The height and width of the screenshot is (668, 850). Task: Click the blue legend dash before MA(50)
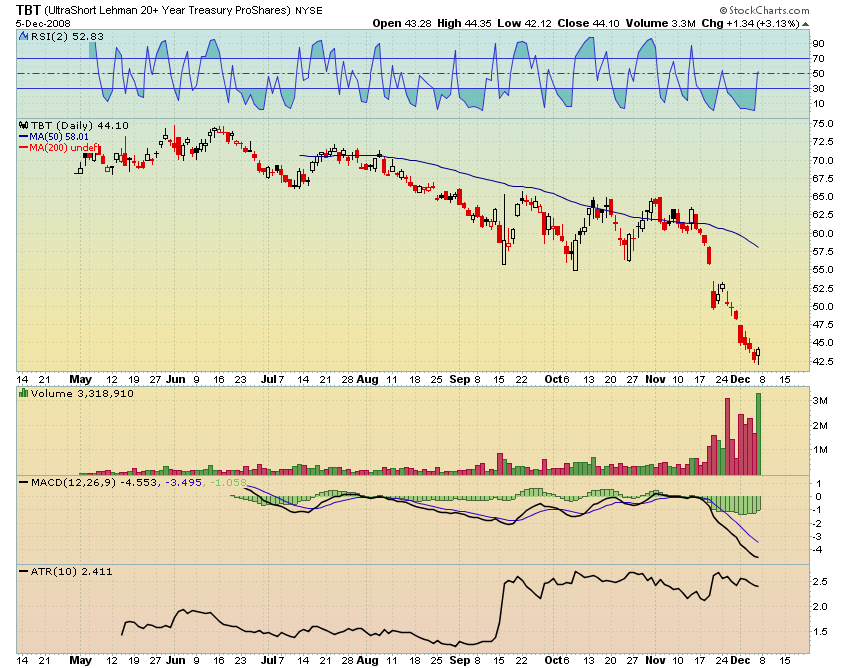23,137
